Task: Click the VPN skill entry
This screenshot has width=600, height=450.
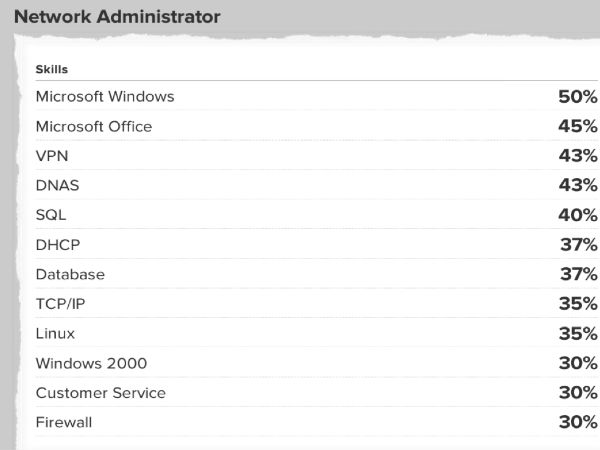Action: tap(51, 156)
